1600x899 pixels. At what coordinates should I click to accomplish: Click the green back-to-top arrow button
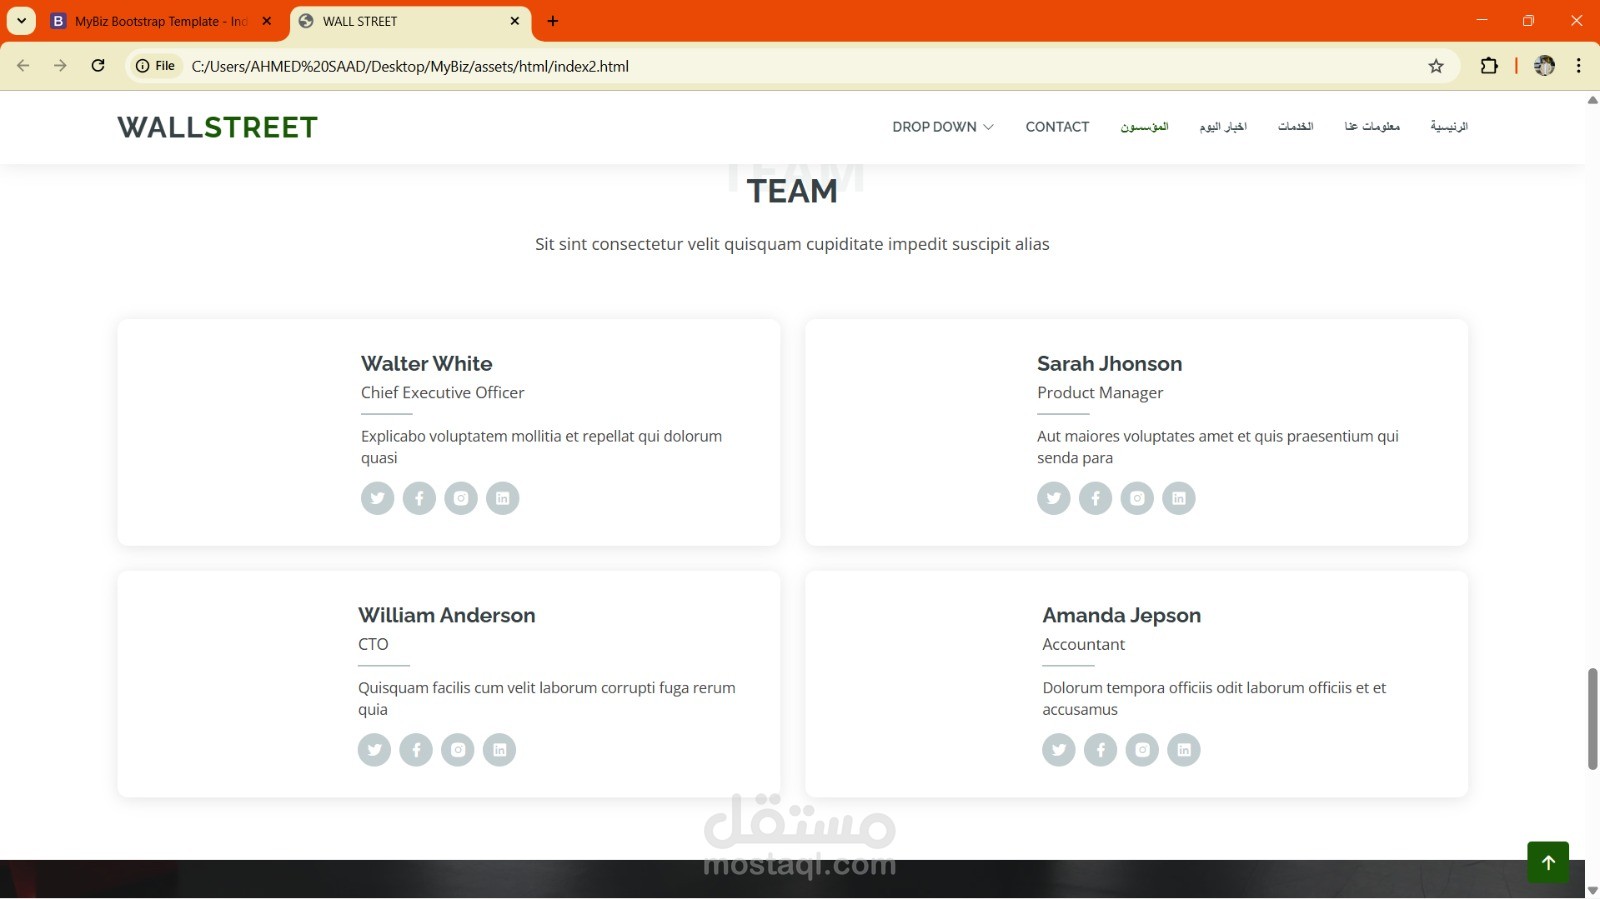pos(1548,862)
